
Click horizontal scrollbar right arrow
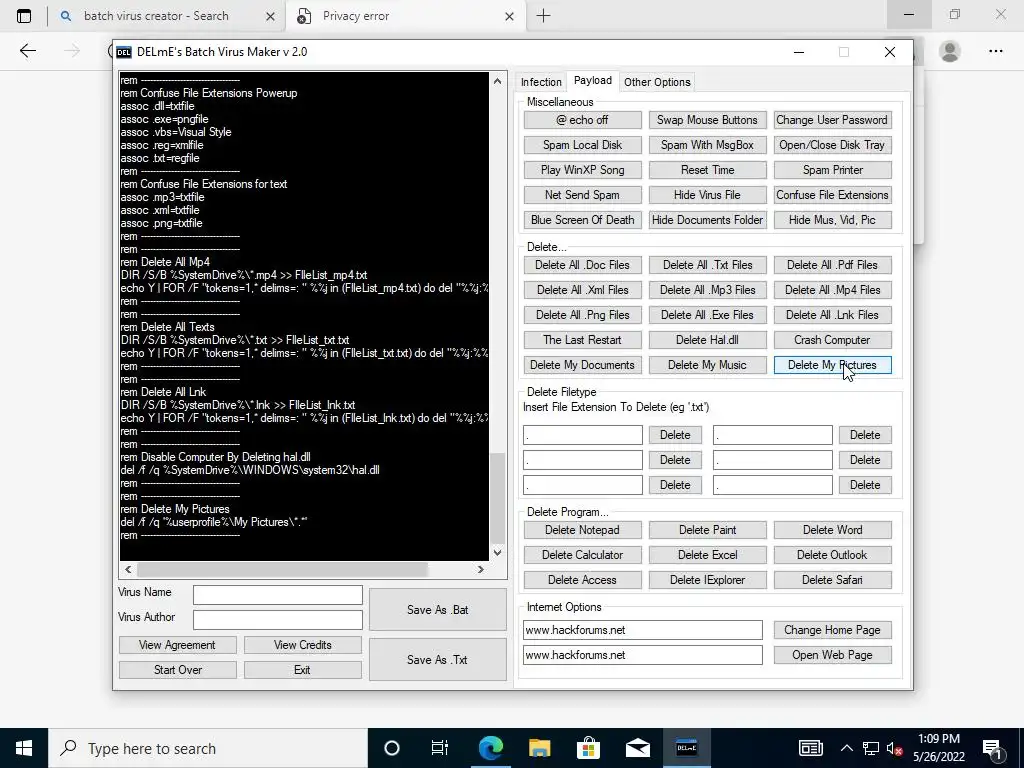(x=481, y=569)
